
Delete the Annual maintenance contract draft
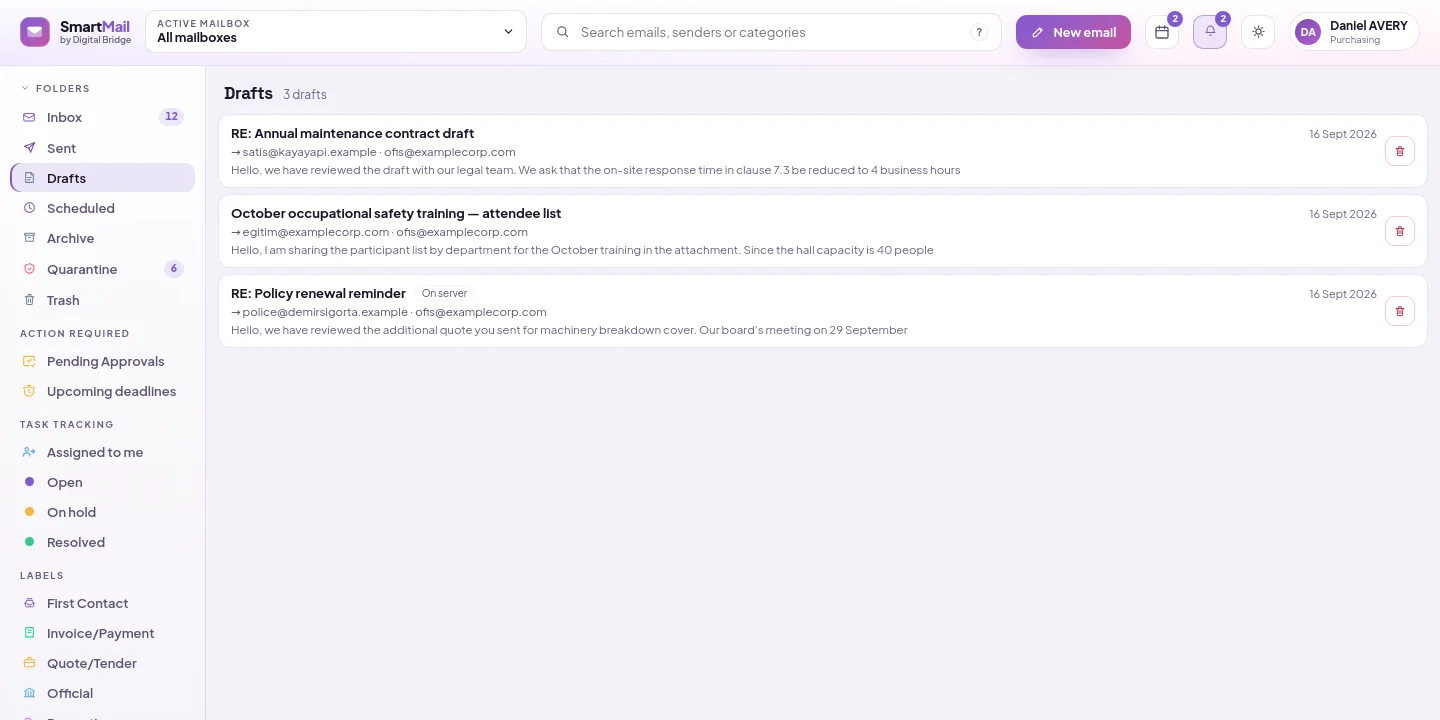point(1400,151)
